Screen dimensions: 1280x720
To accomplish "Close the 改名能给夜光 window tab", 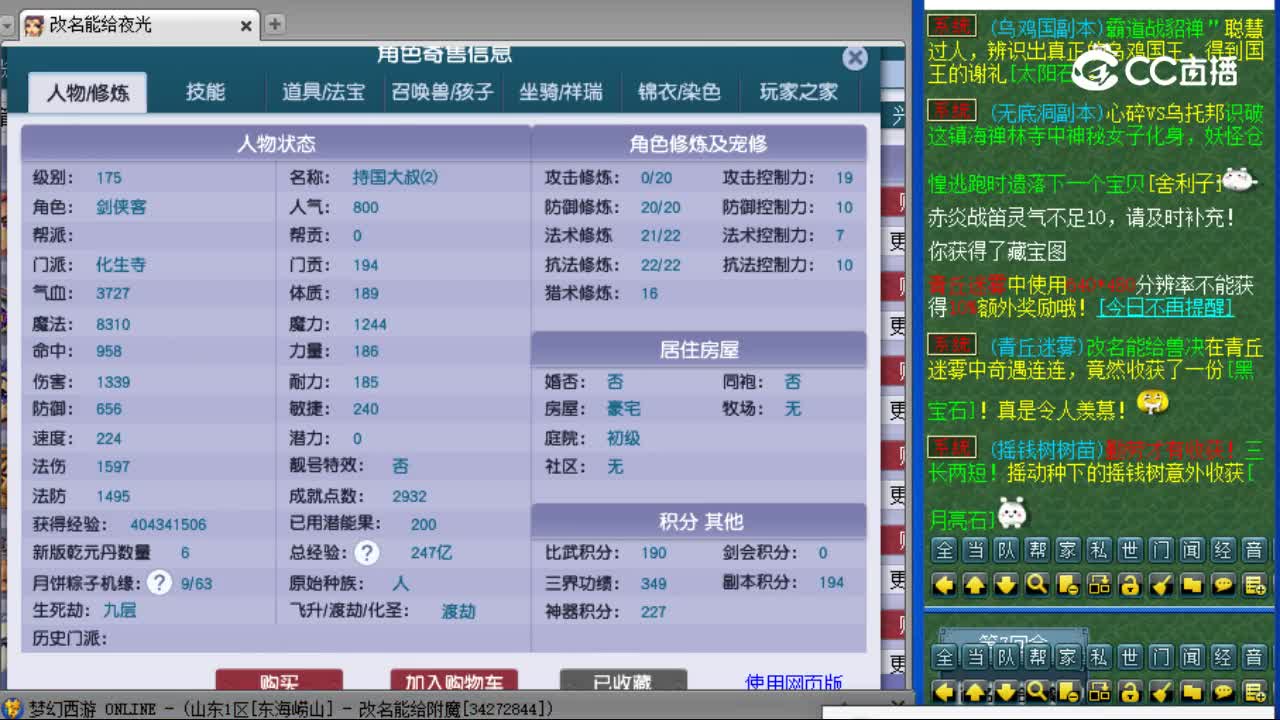I will coord(247,26).
